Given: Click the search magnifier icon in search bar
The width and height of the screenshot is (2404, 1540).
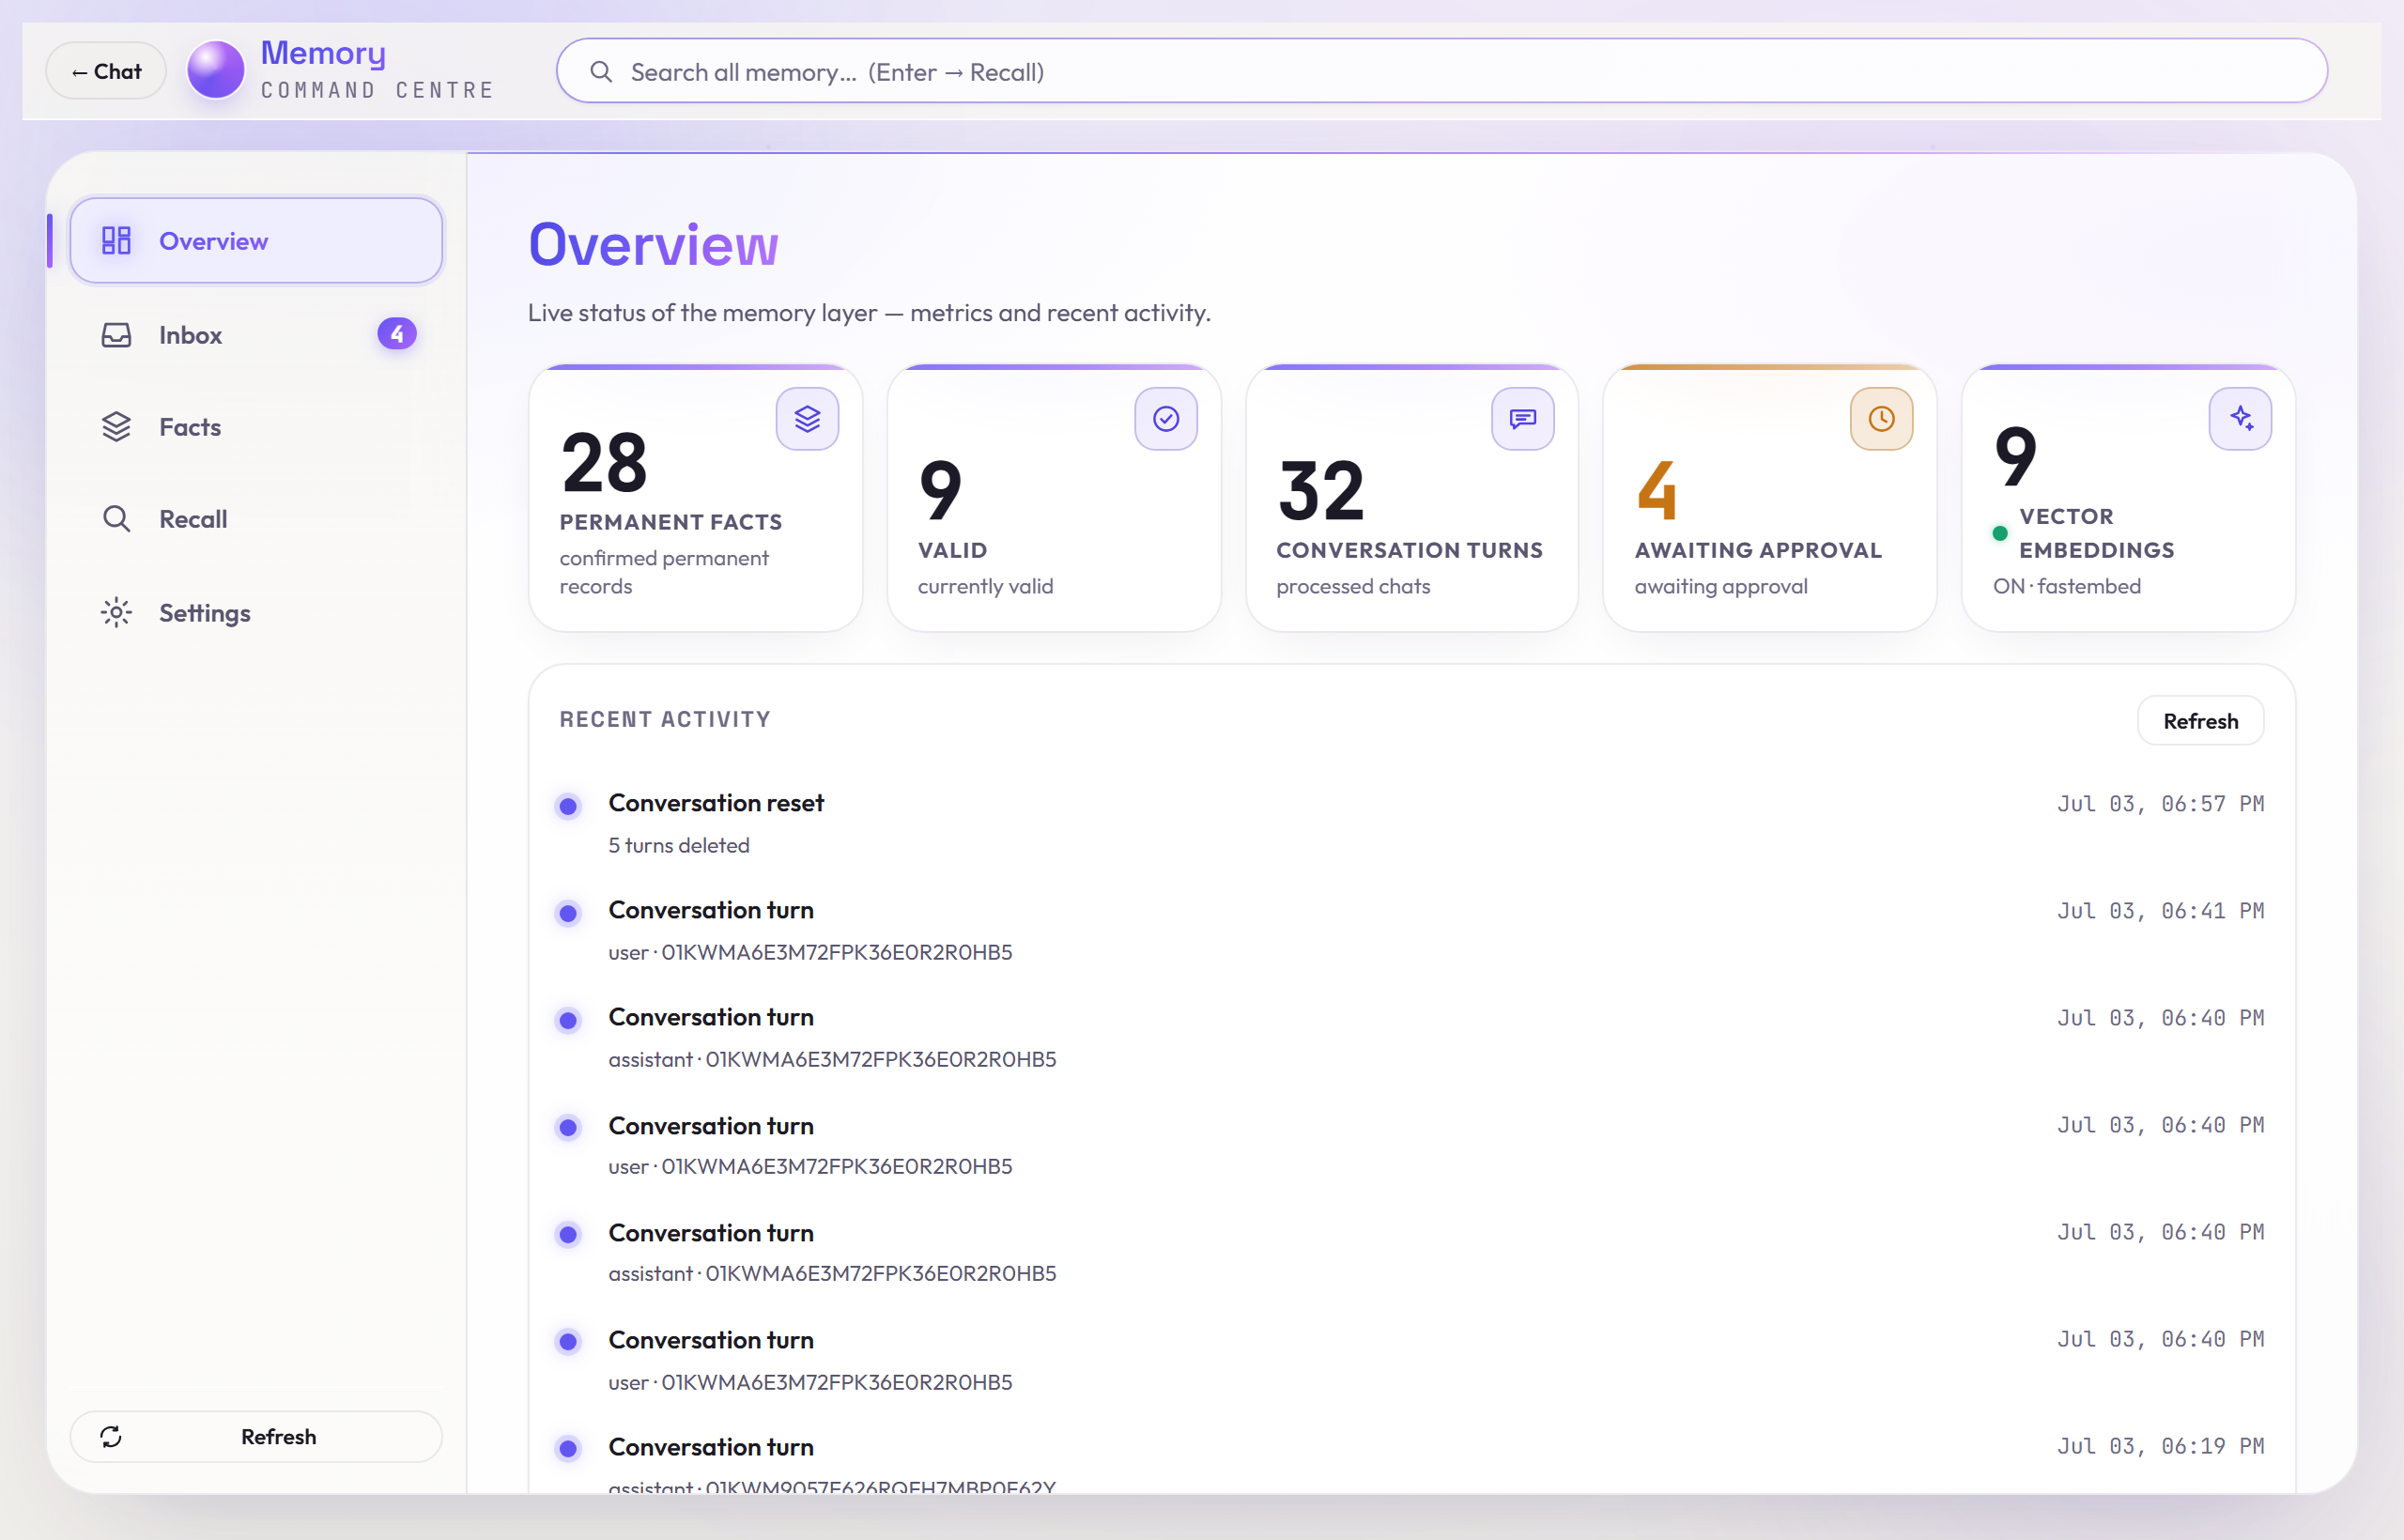Looking at the screenshot, I should [601, 72].
